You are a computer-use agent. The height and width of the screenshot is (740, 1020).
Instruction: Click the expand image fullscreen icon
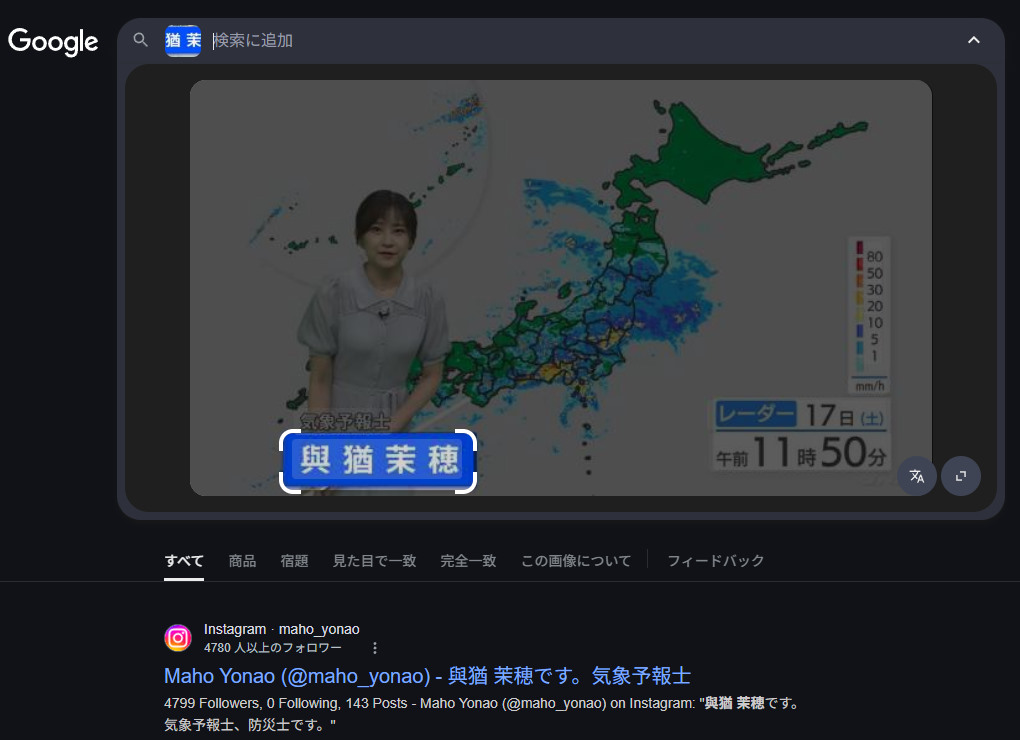961,476
